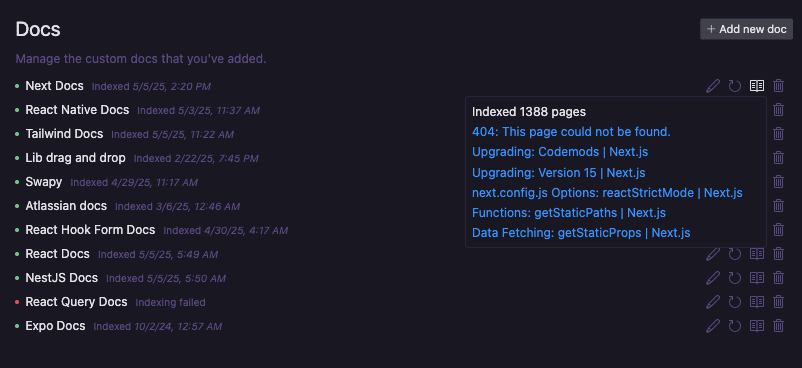Click 'Manage the custom docs that you've added.' text

(x=141, y=59)
